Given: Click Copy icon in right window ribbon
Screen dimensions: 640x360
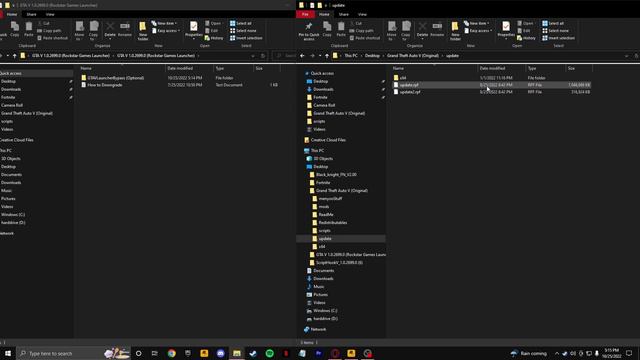Looking at the screenshot, I should click(327, 29).
